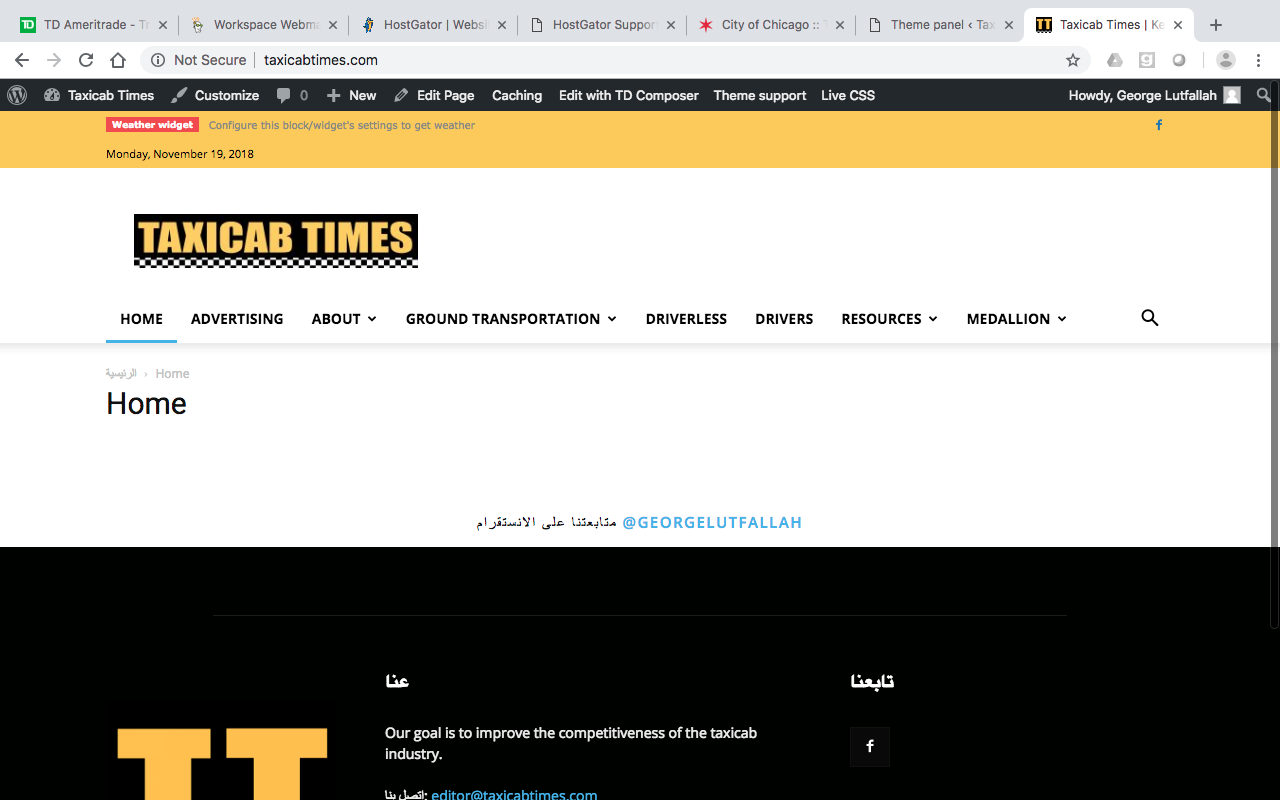Click the cloud extension icon in toolbar

tap(1115, 60)
